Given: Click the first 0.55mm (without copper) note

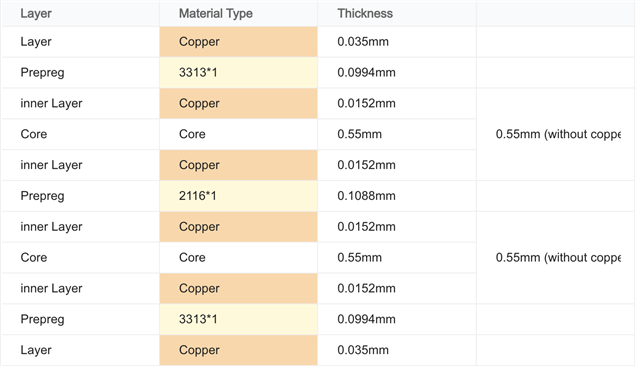Looking at the screenshot, I should (558, 134).
